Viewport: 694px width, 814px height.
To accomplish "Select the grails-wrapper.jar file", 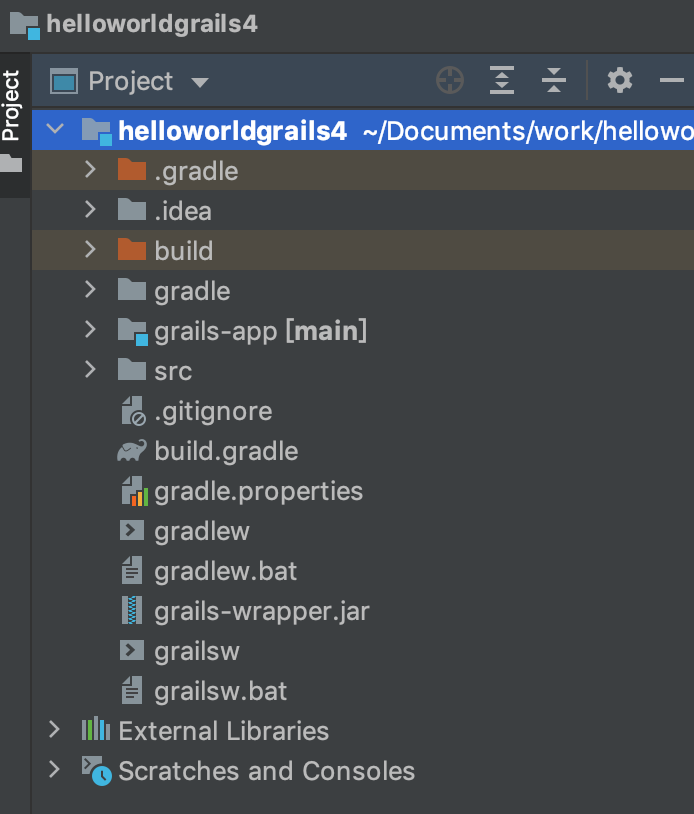I will (x=262, y=612).
